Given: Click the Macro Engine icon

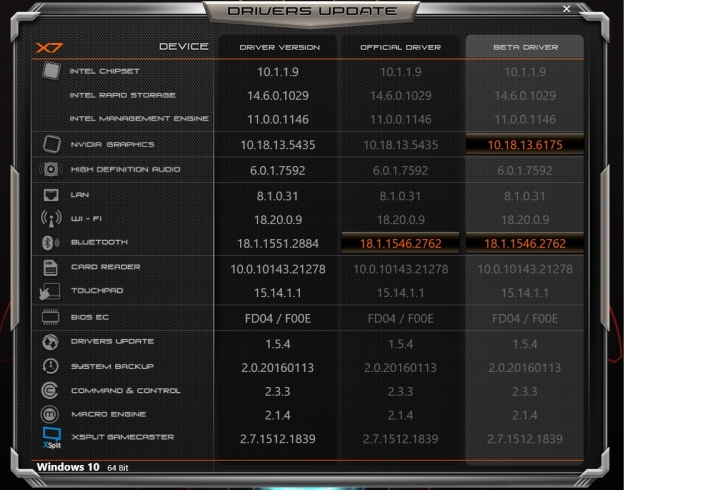Looking at the screenshot, I should pyautogui.click(x=50, y=414).
